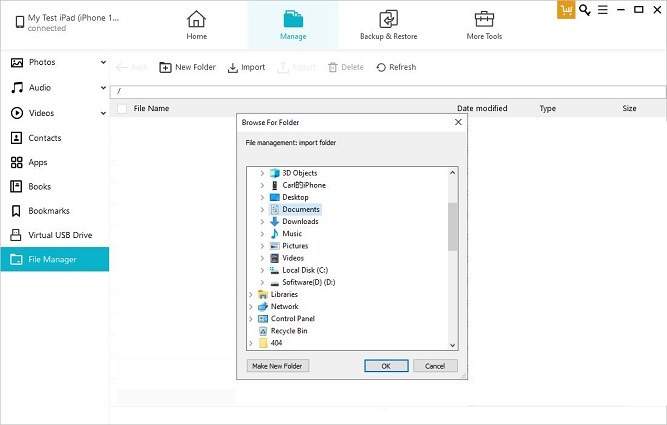Viewport: 667px width, 425px height.
Task: Click the scroll down arrow in folder tree
Action: 453,345
